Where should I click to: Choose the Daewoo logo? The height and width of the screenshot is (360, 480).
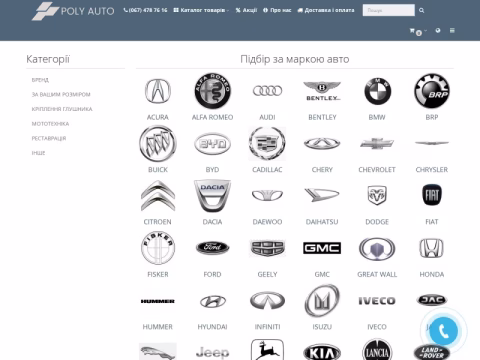point(267,195)
